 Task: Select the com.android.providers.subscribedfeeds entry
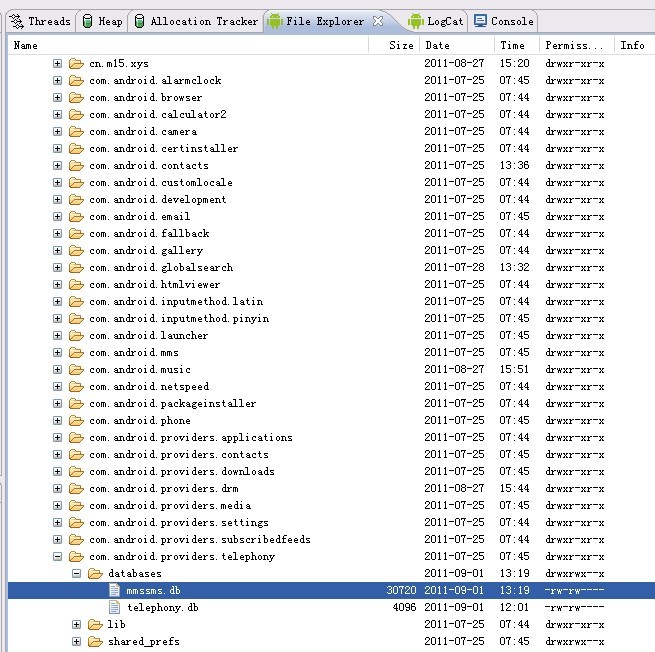tap(200, 540)
